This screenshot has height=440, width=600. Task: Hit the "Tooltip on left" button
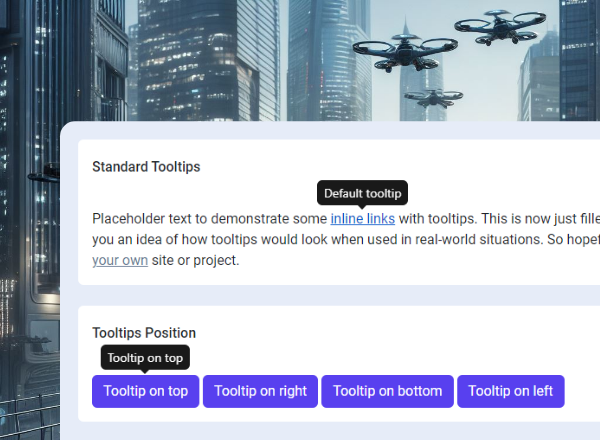(x=510, y=392)
